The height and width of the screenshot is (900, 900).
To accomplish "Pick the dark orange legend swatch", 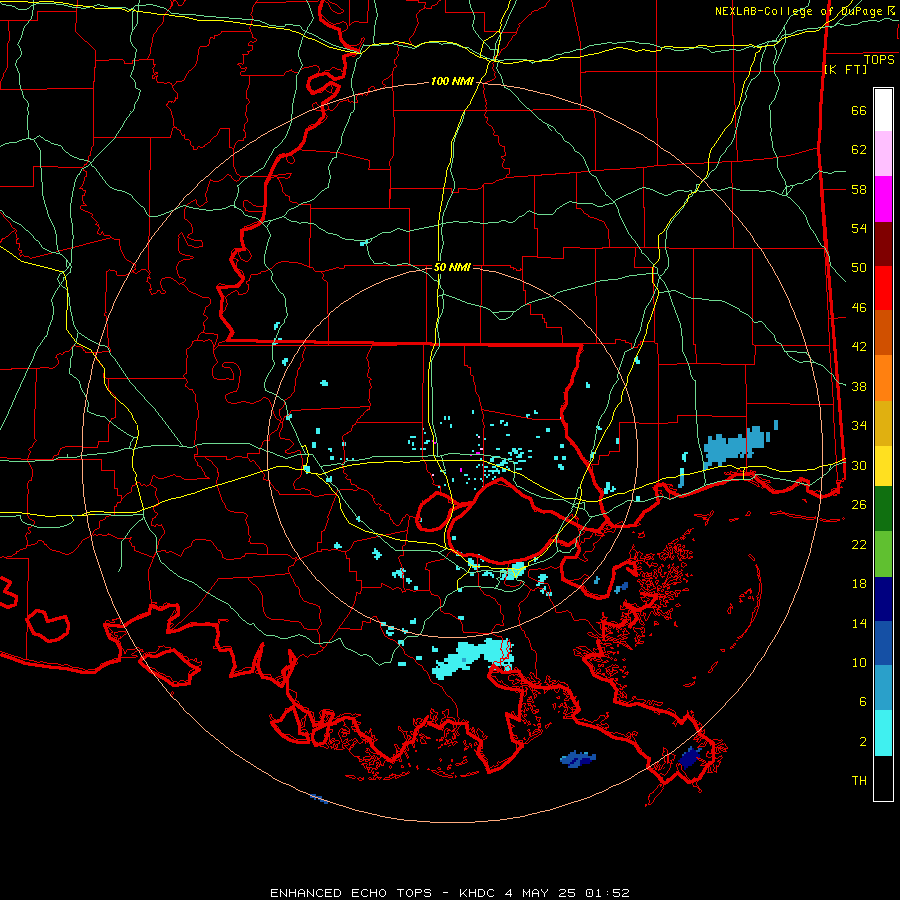I will (883, 333).
